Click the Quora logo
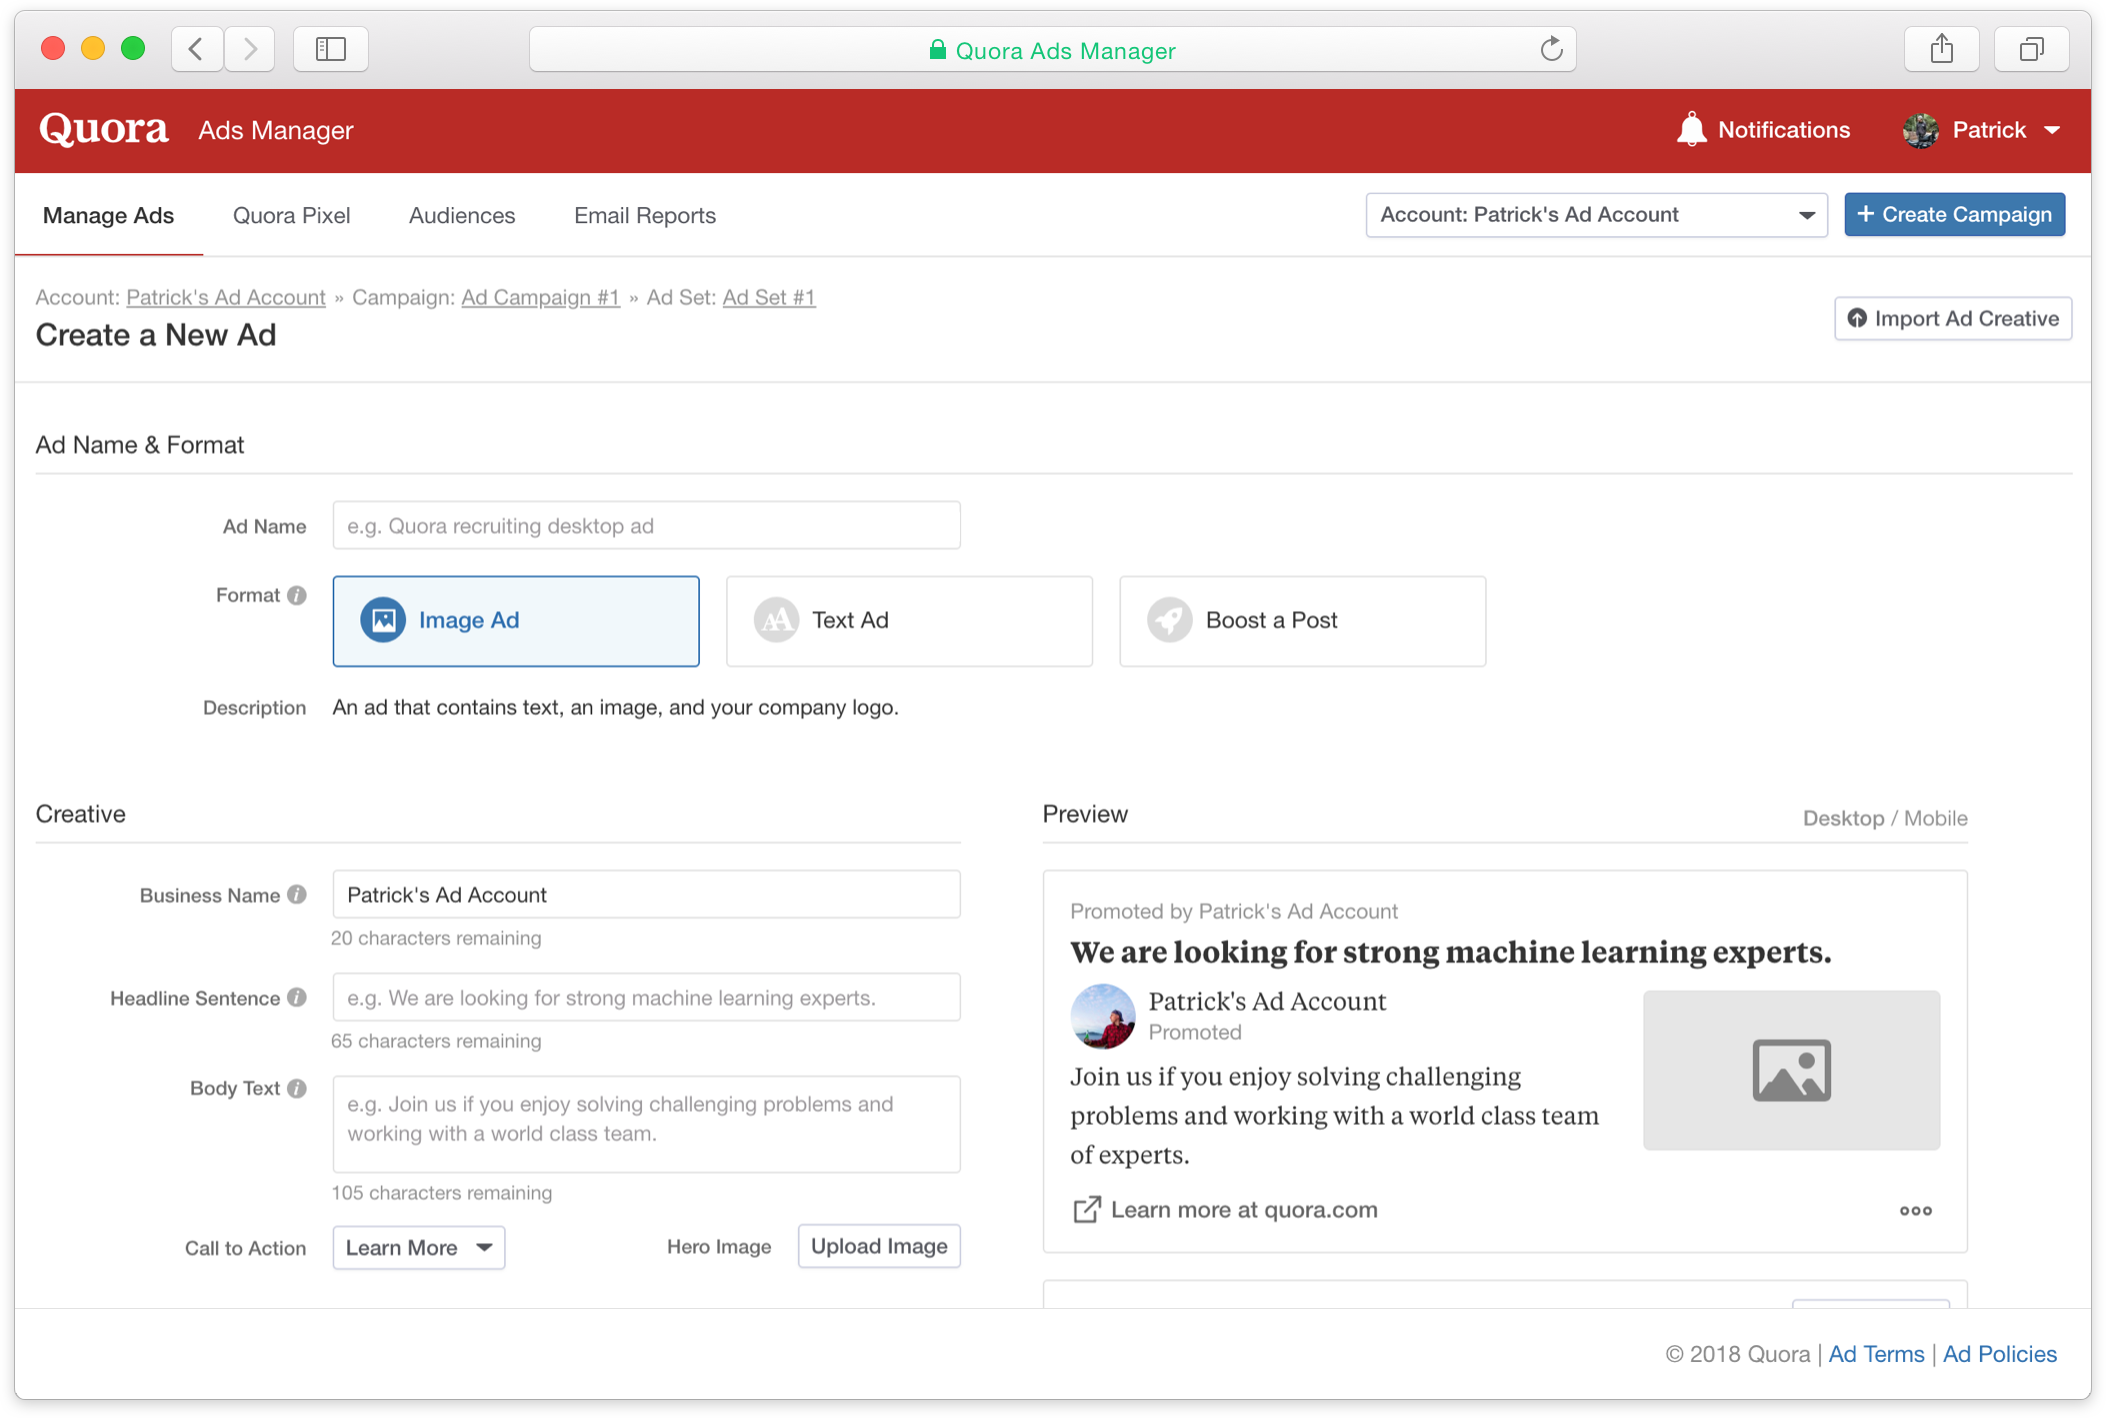Viewport: 2106px width, 1418px height. pos(104,130)
